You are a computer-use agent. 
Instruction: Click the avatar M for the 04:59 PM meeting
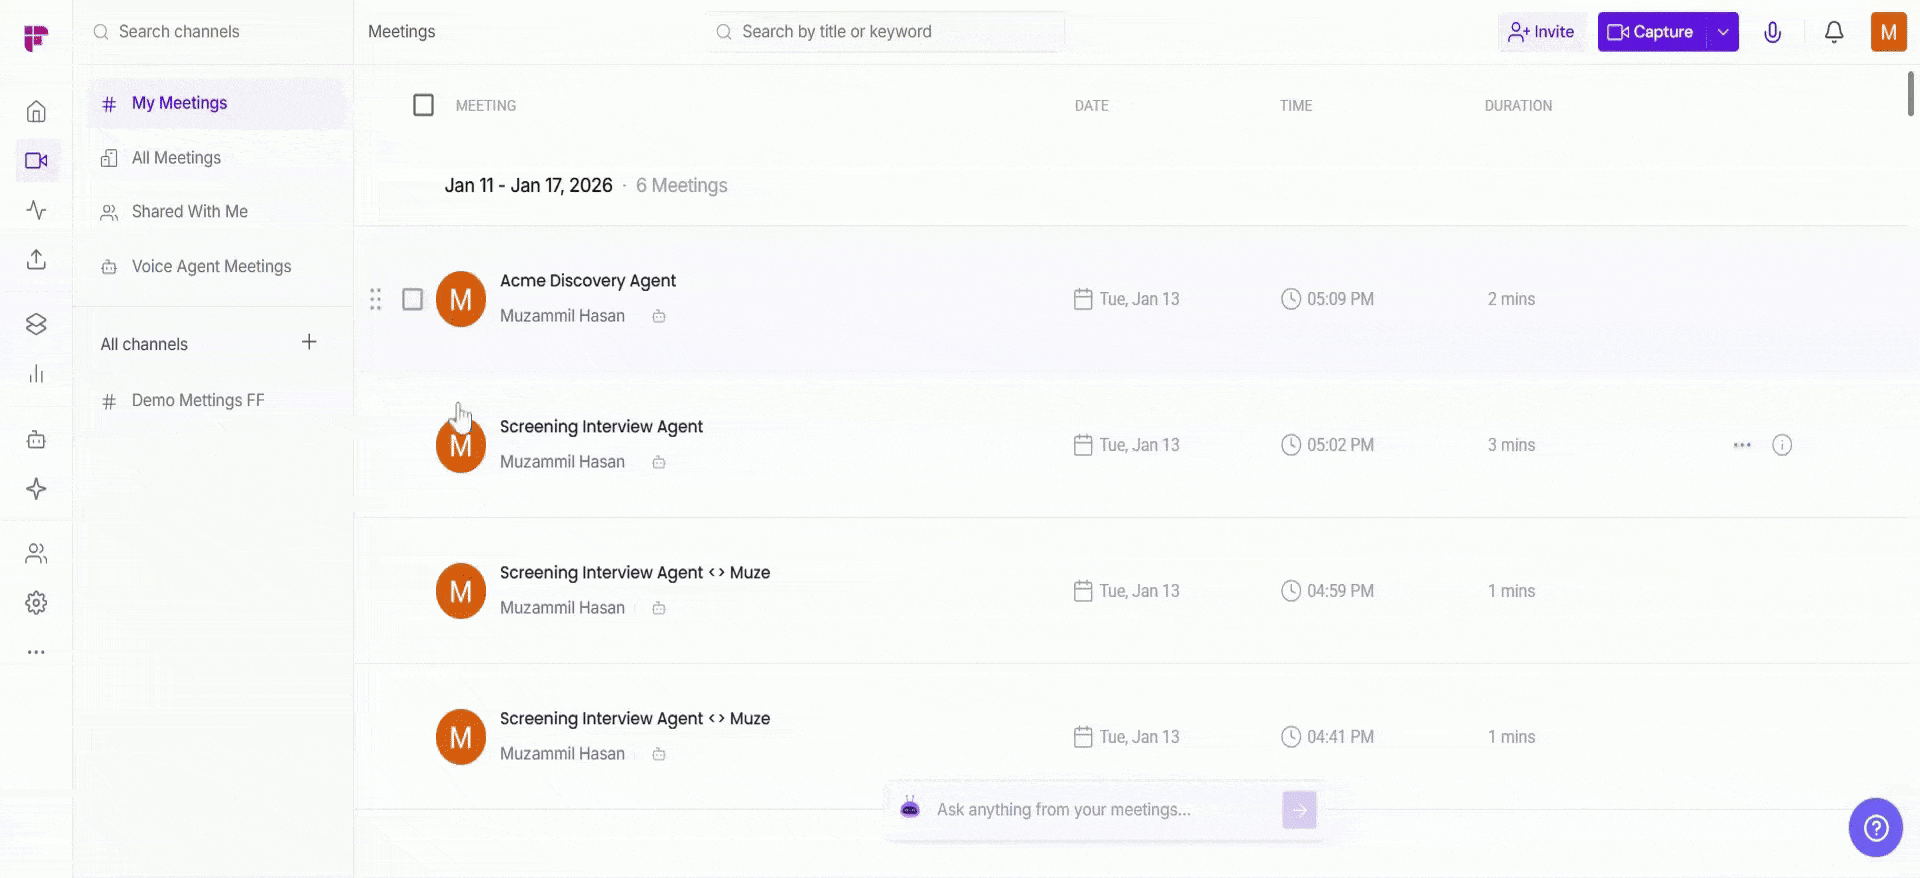point(461,591)
